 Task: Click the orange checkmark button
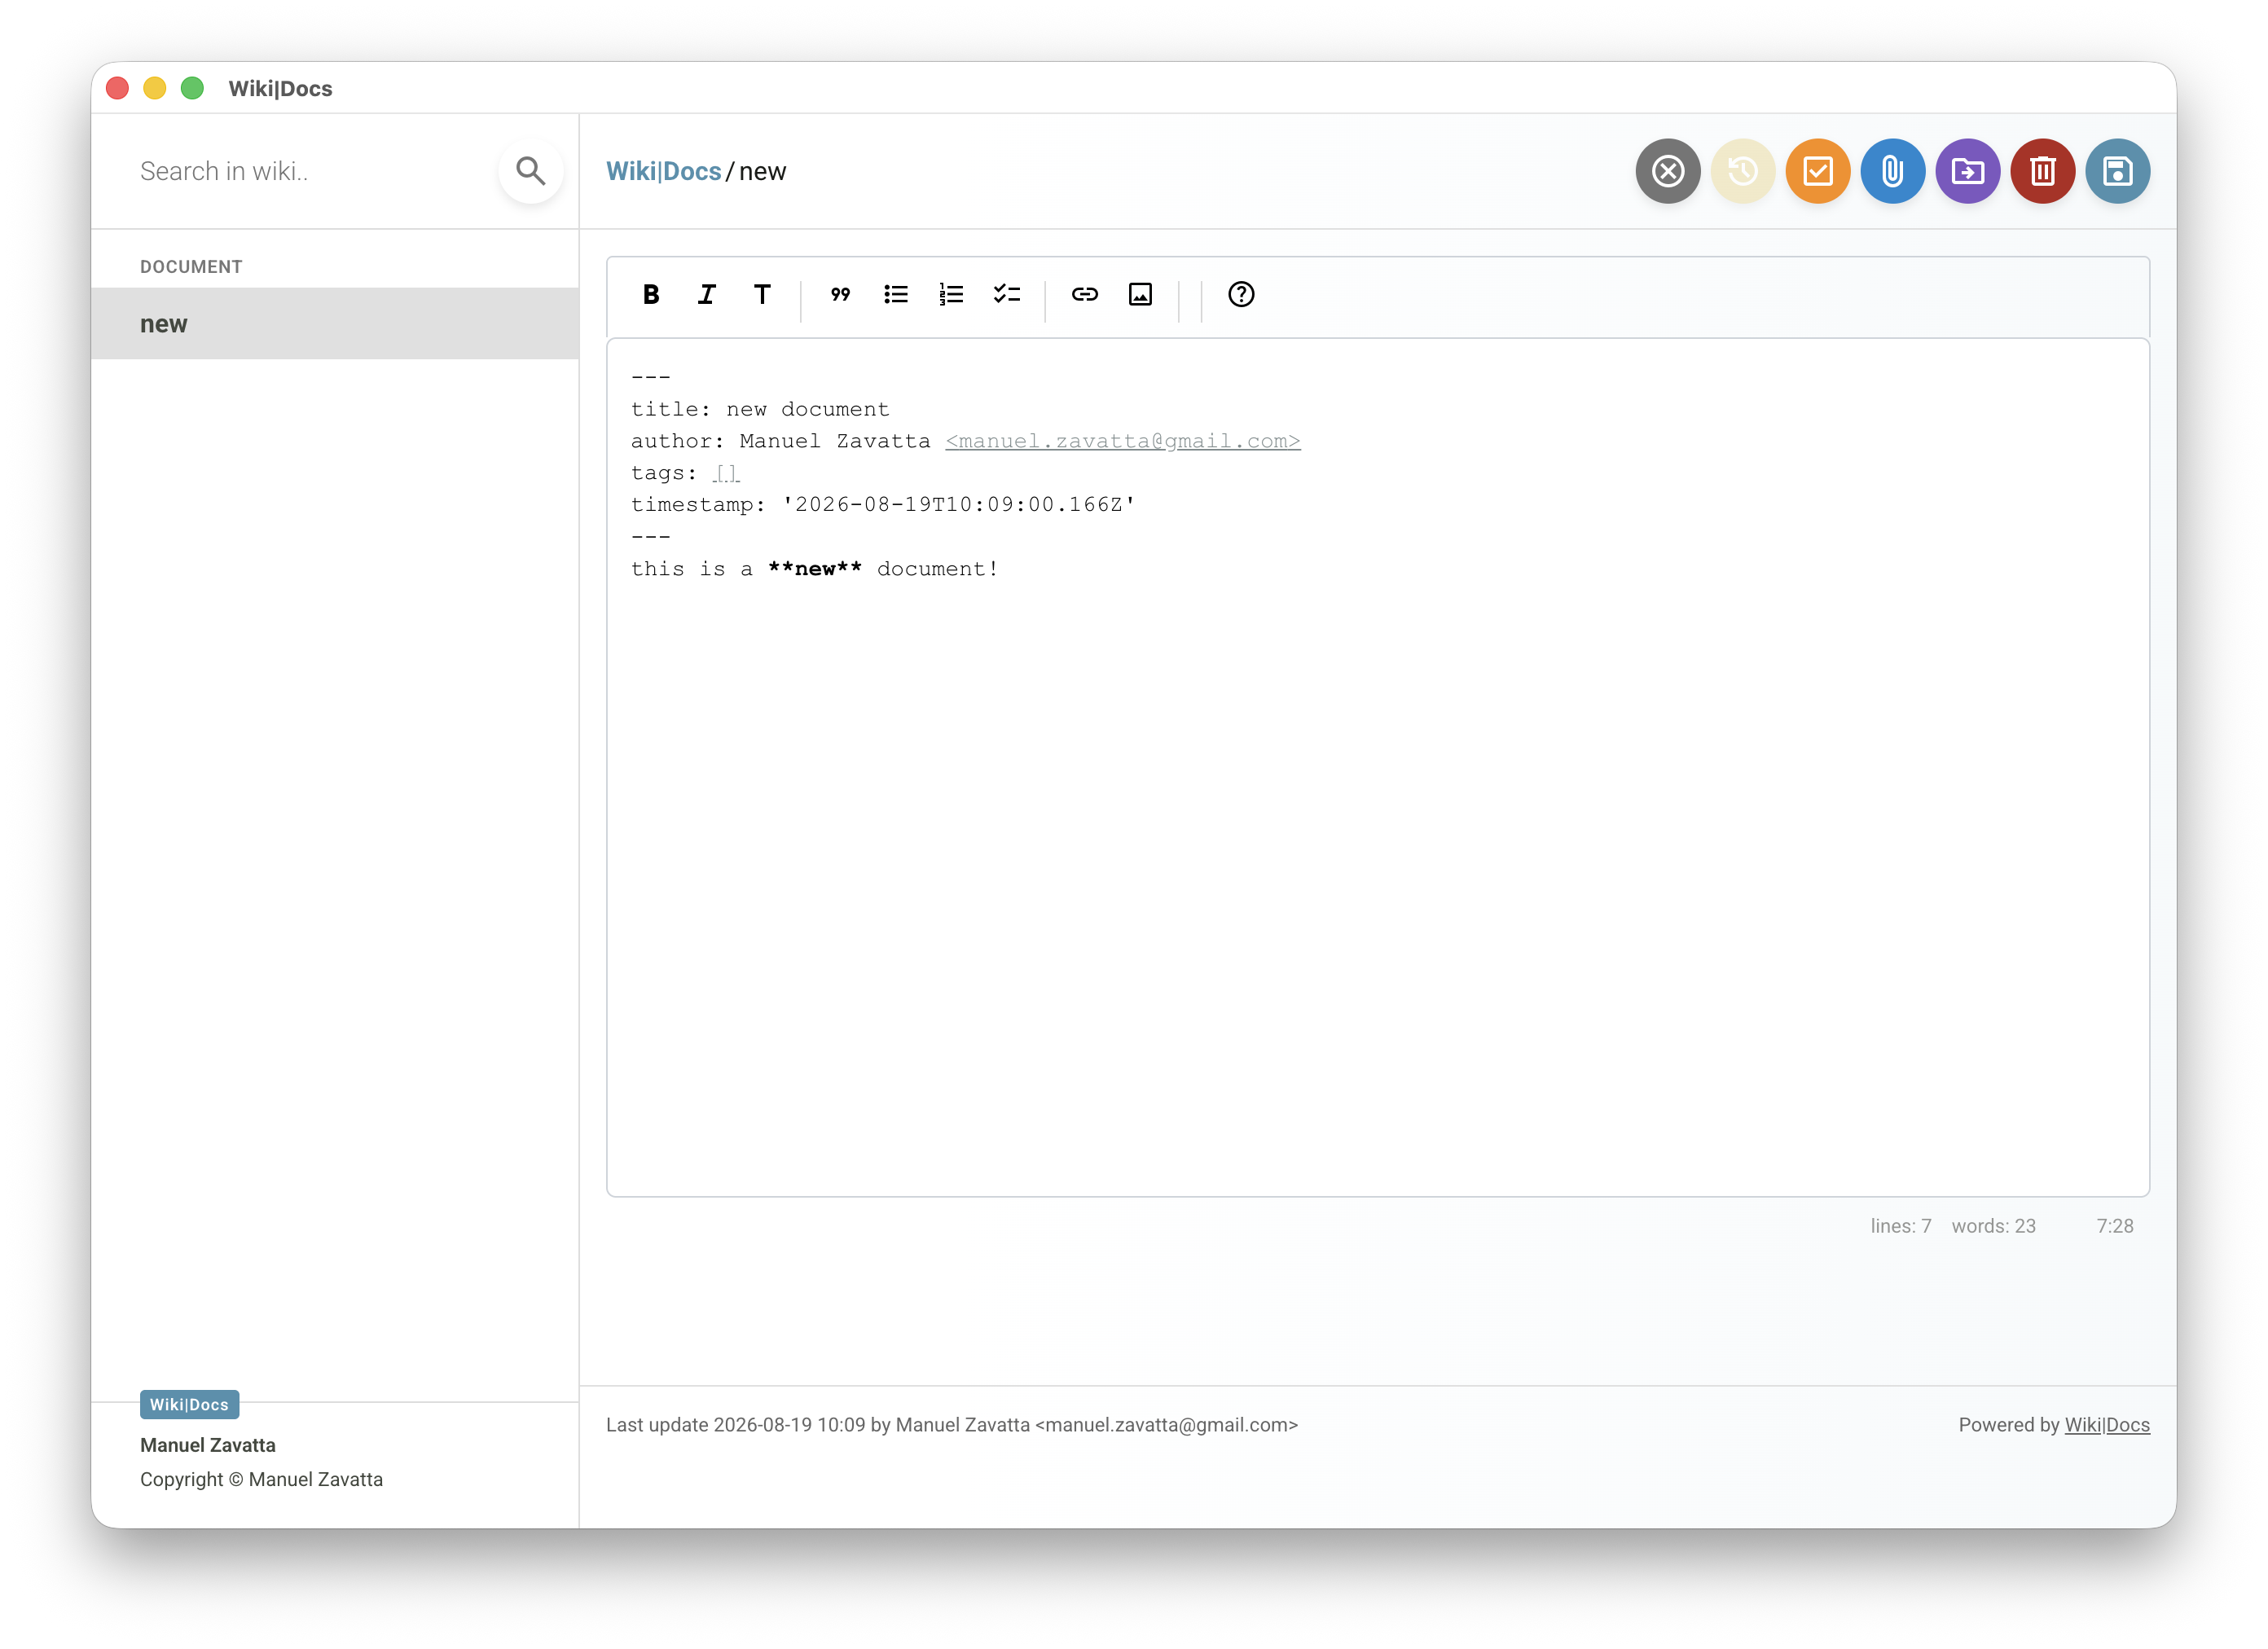(1818, 171)
